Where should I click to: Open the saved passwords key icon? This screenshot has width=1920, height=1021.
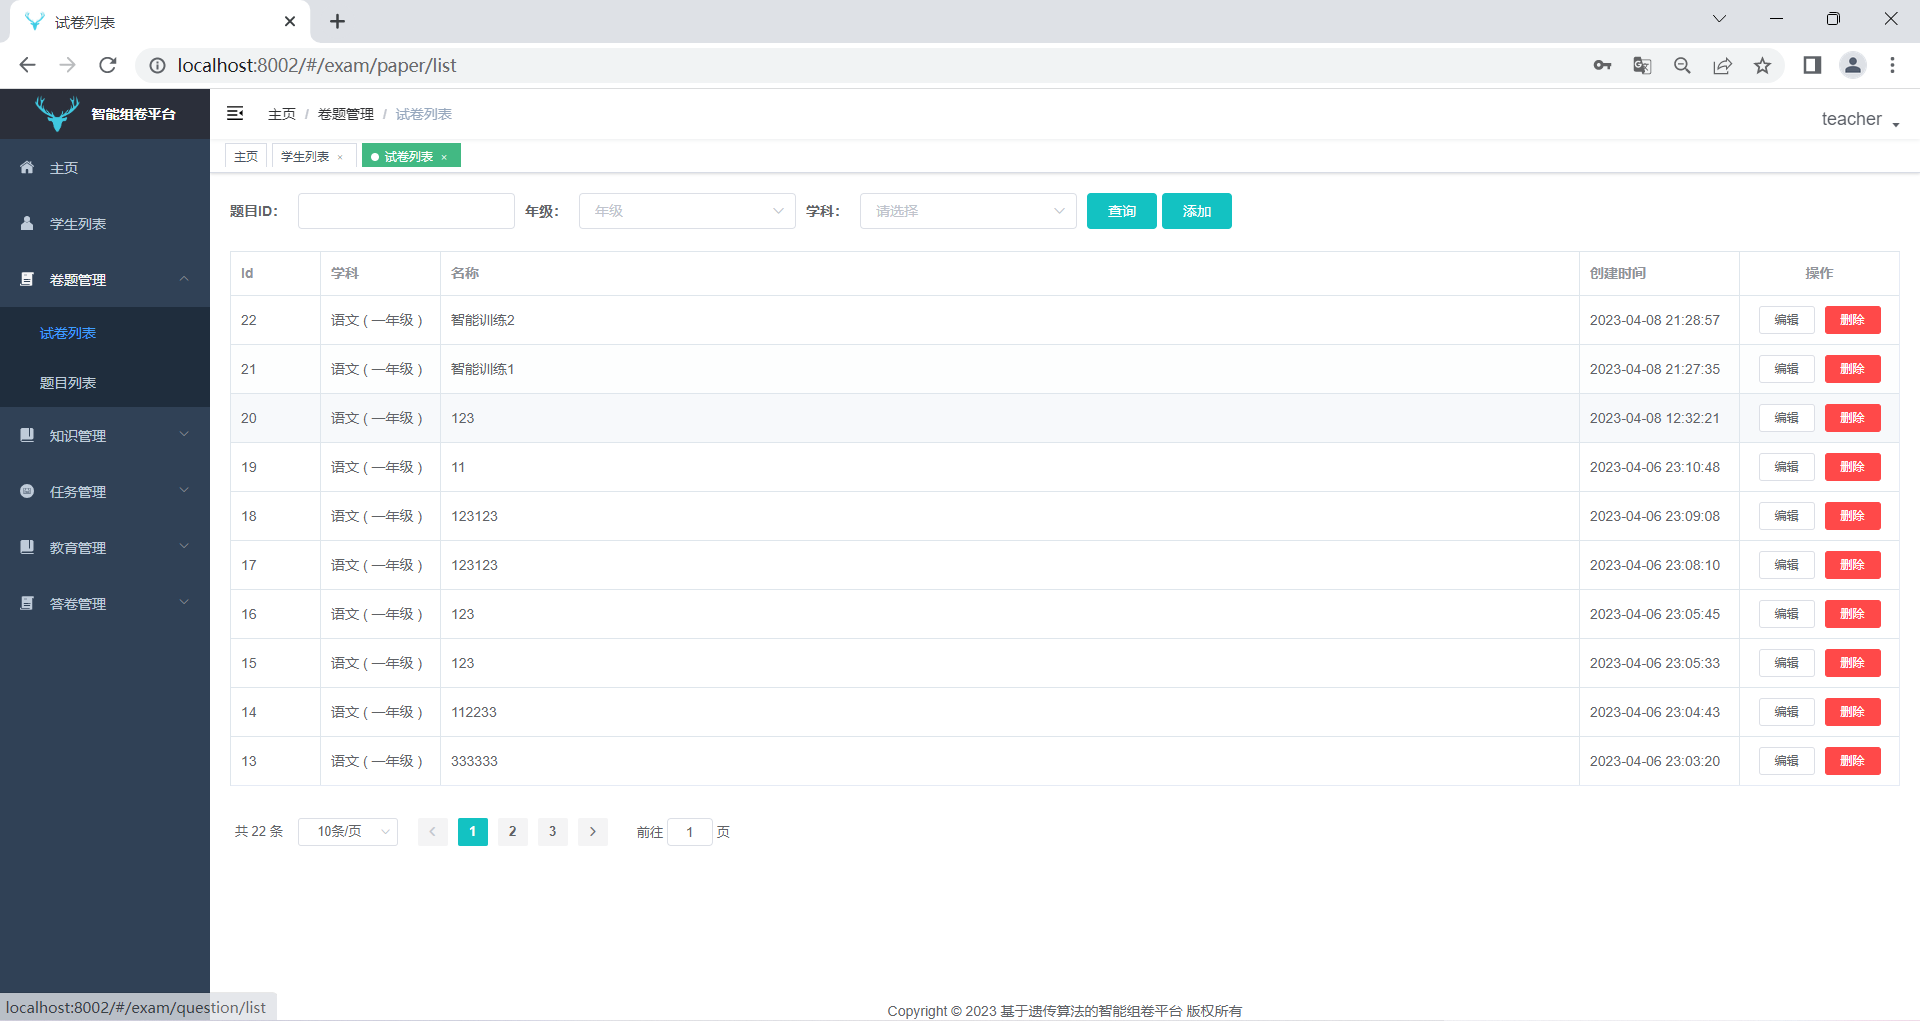(x=1602, y=65)
